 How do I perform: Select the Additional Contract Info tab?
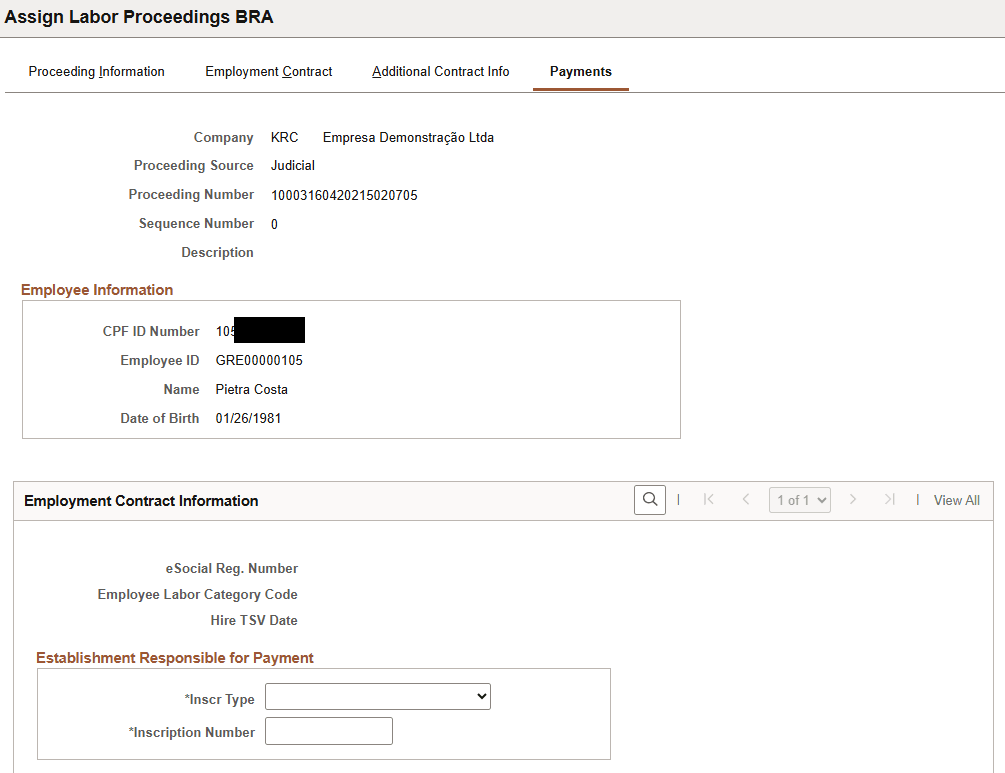pos(440,71)
